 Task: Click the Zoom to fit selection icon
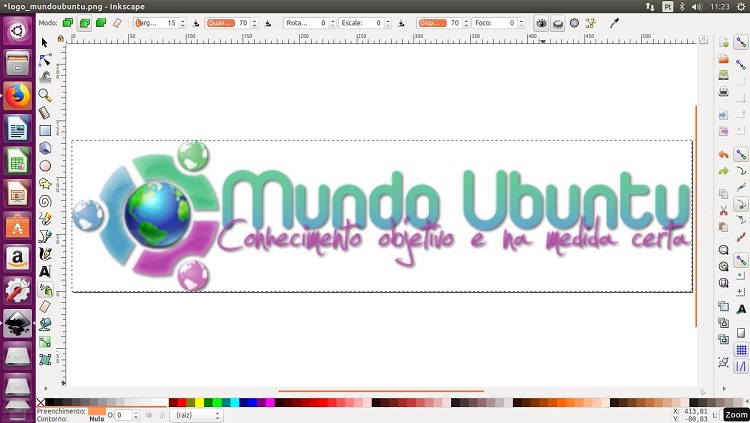[723, 250]
